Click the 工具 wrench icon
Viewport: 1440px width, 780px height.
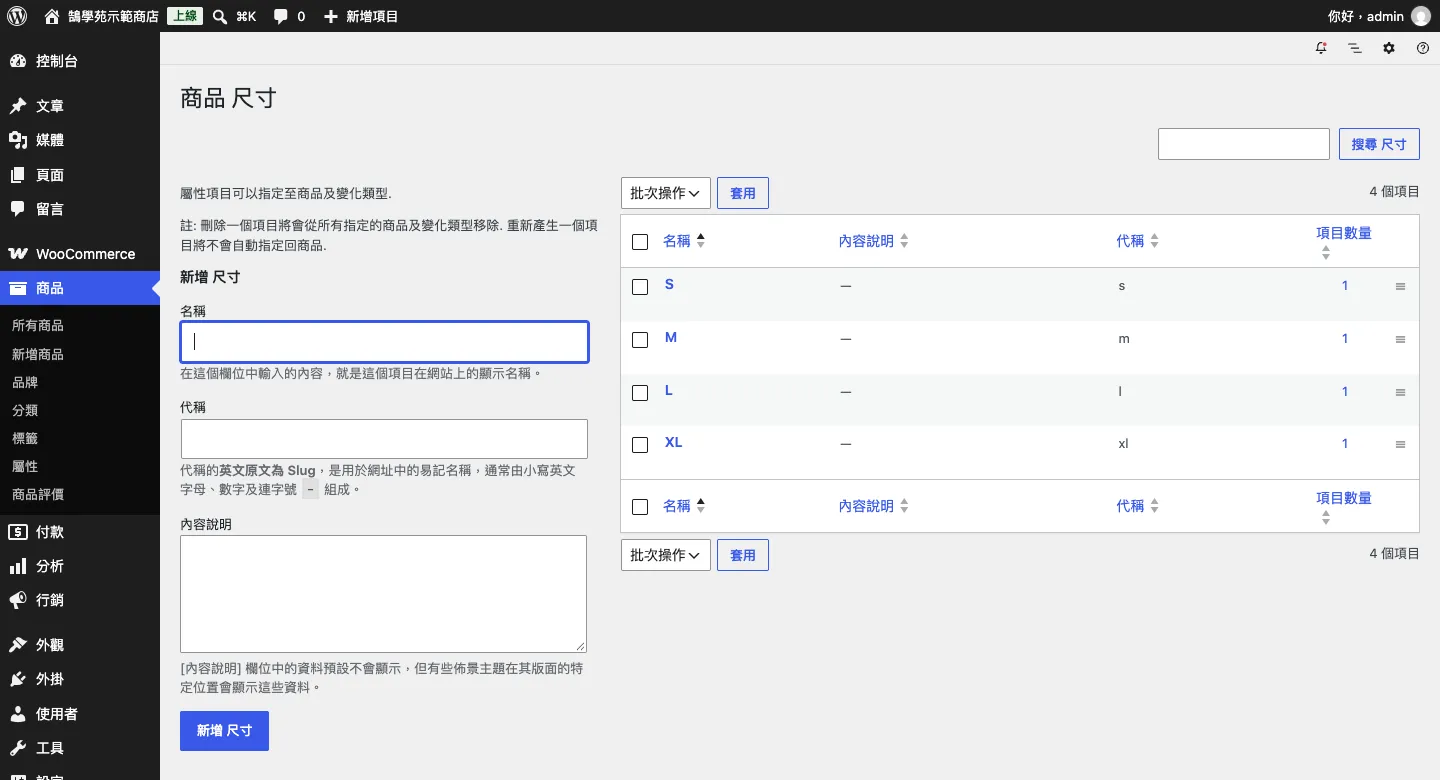click(x=18, y=748)
